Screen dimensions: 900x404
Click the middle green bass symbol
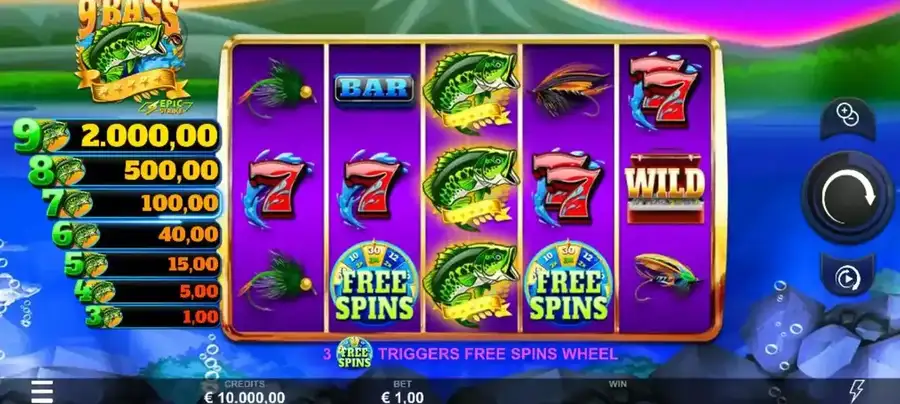coord(471,187)
